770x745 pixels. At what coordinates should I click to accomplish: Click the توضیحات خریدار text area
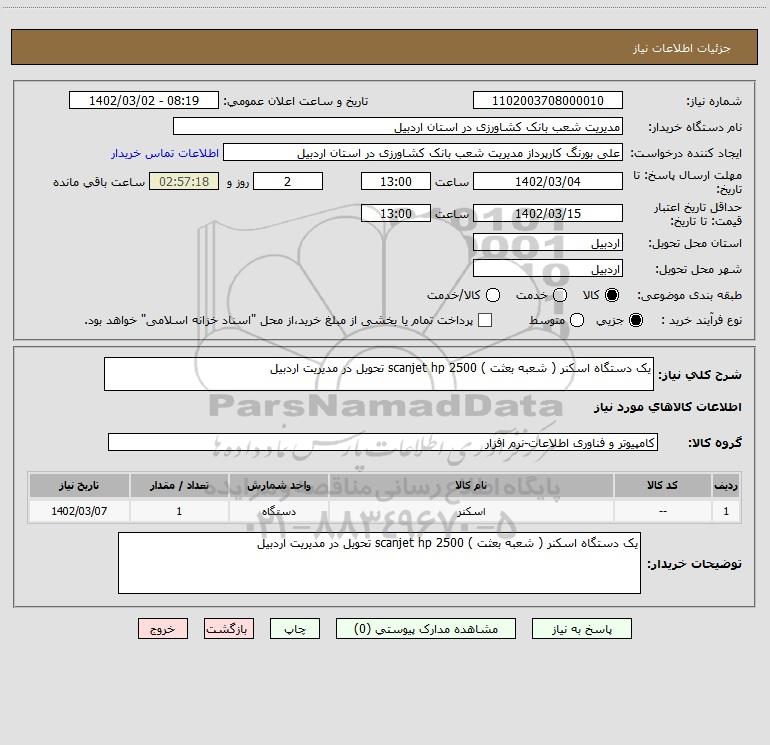pos(379,563)
